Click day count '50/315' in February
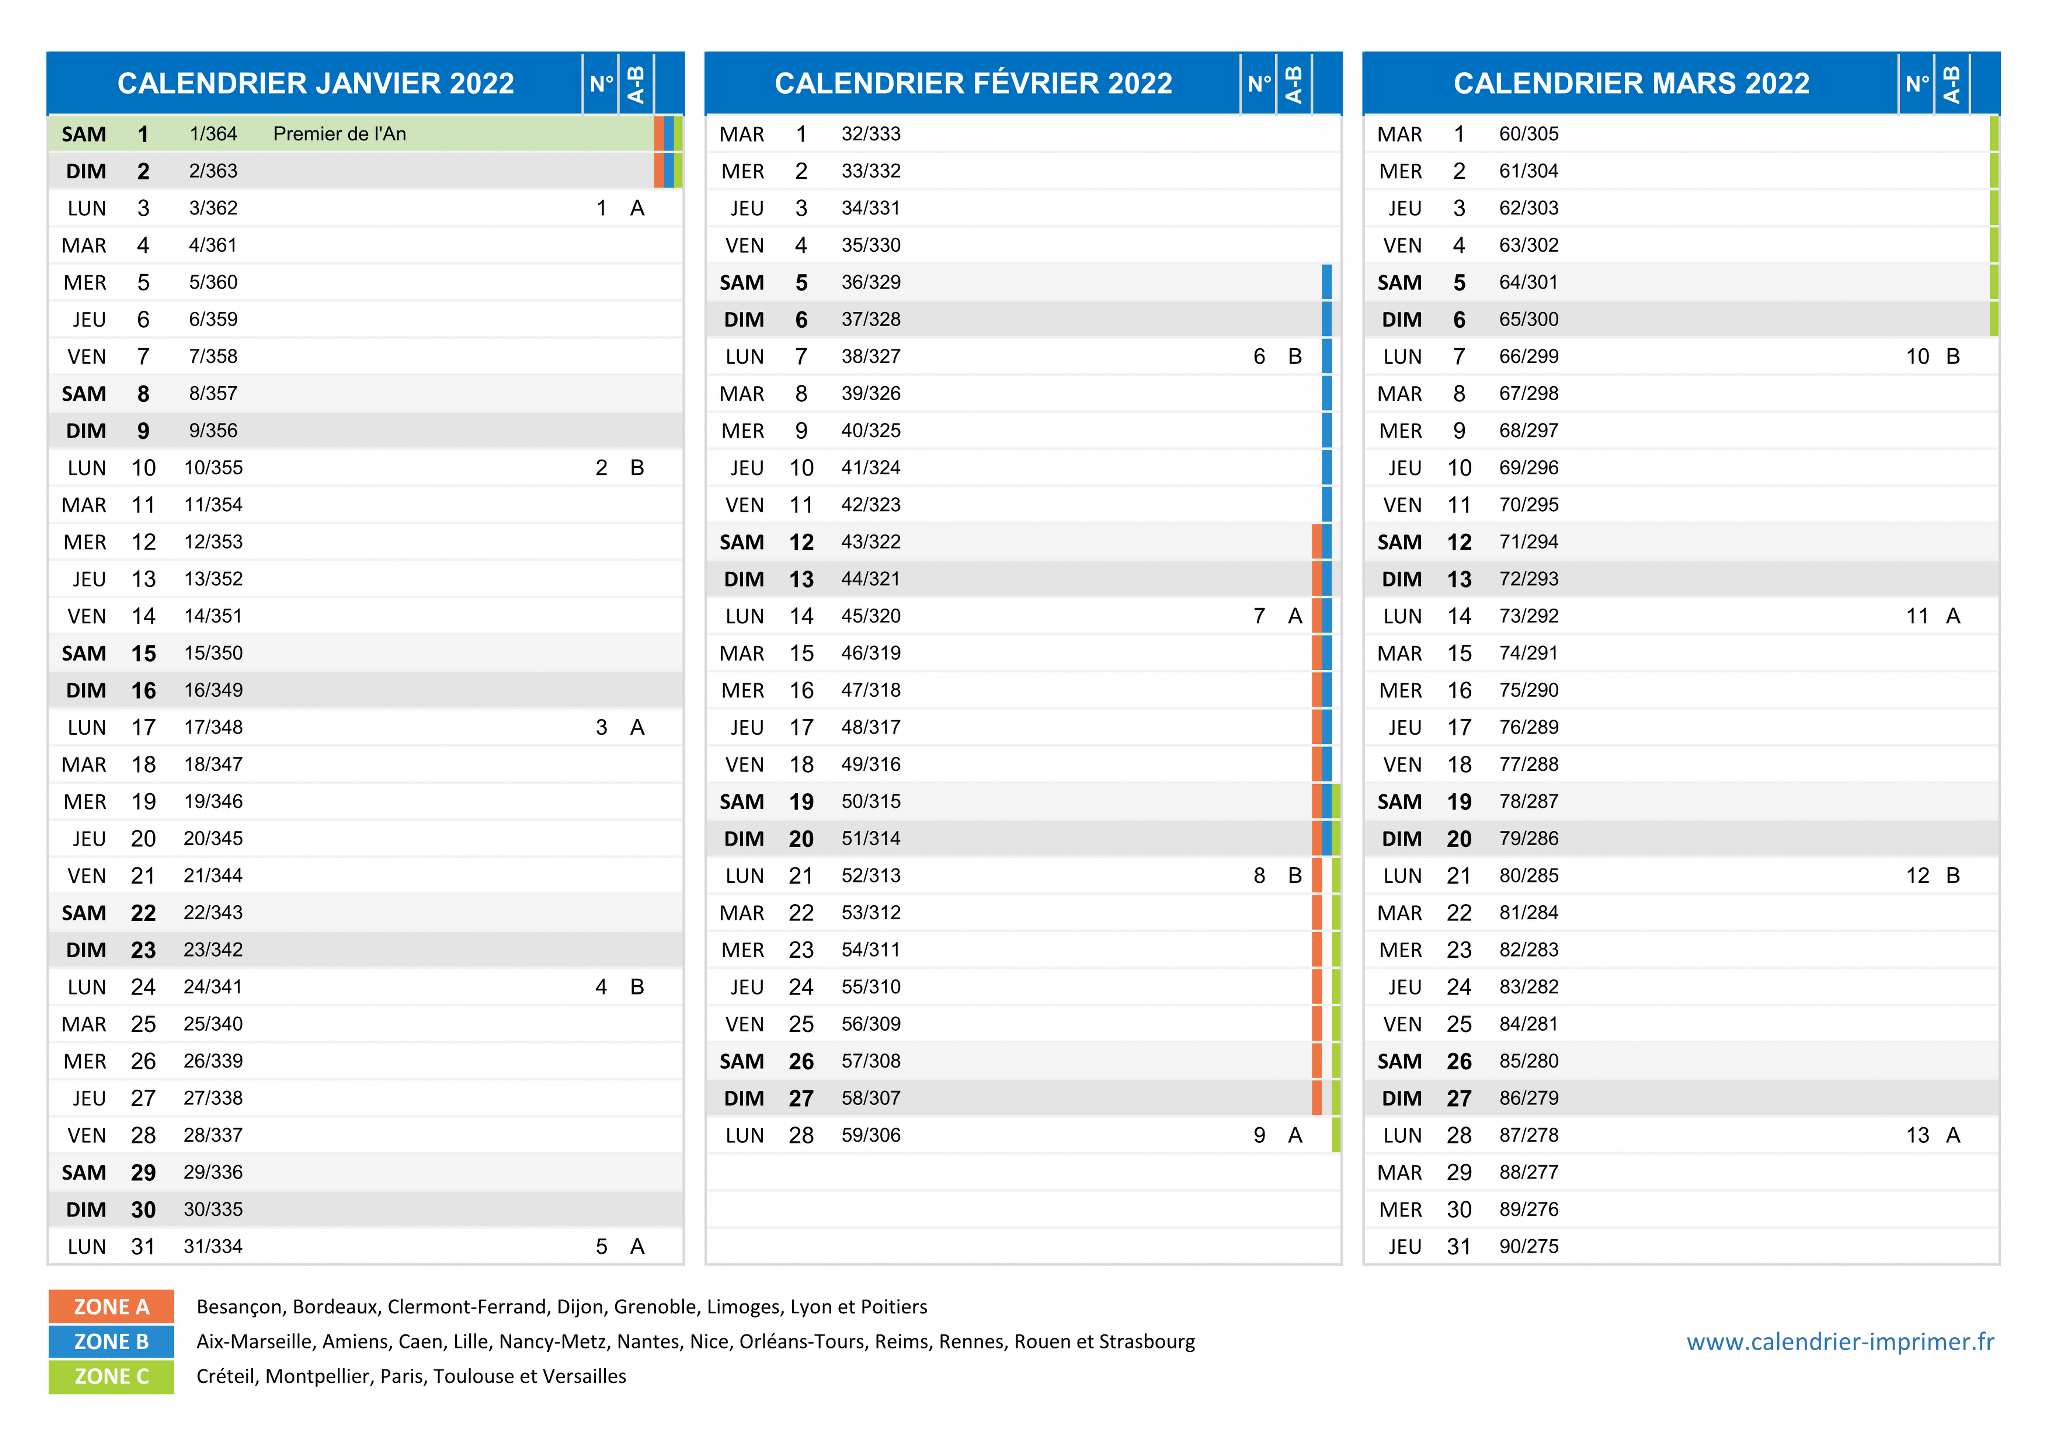 tap(871, 801)
